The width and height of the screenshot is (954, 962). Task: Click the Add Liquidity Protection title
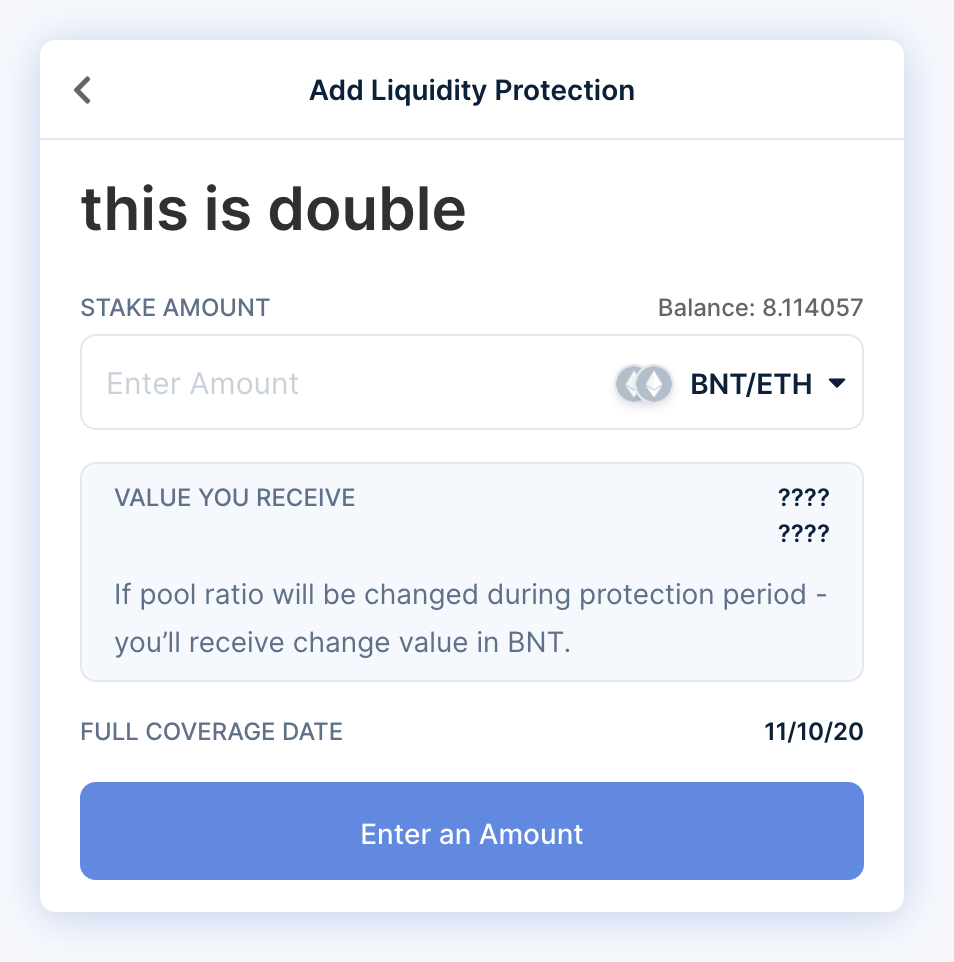coord(471,90)
